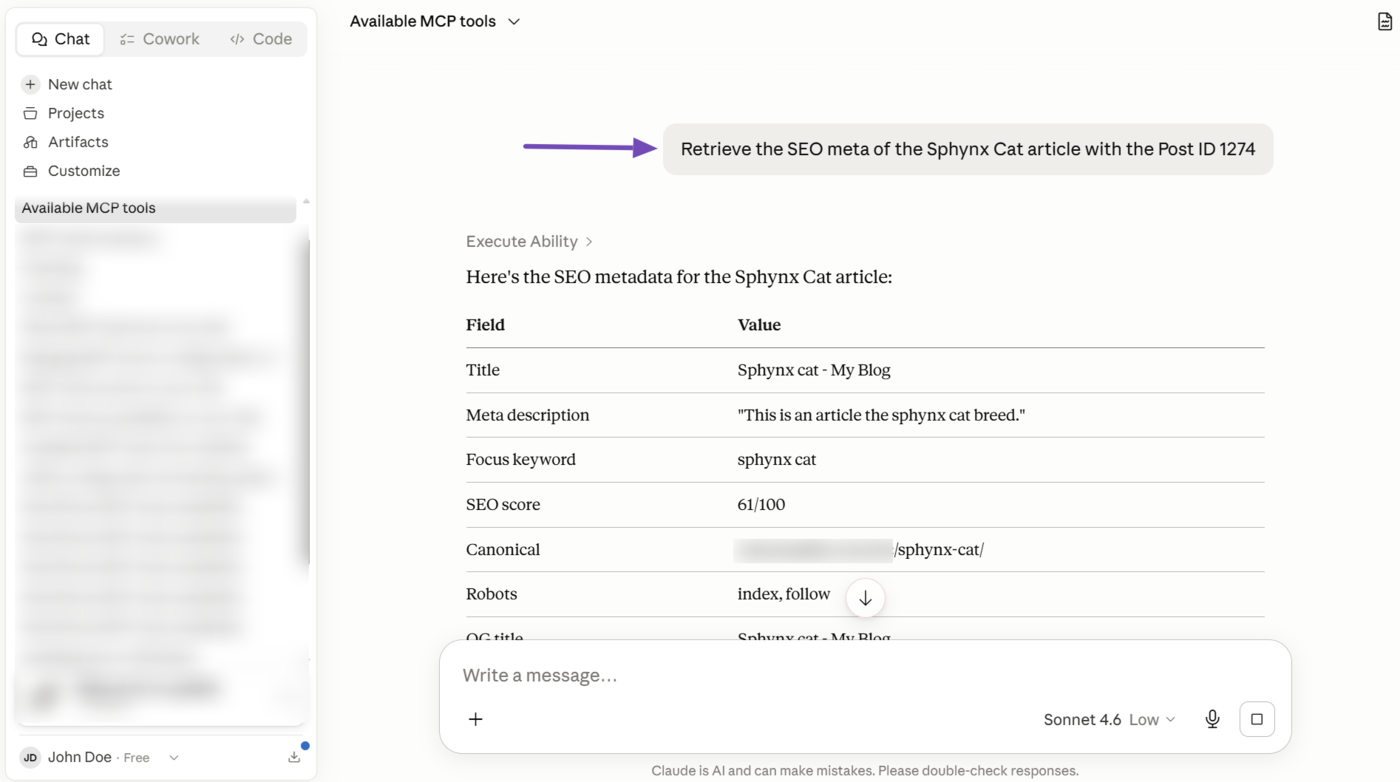Start a New chat
The width and height of the screenshot is (1400, 782).
point(80,84)
